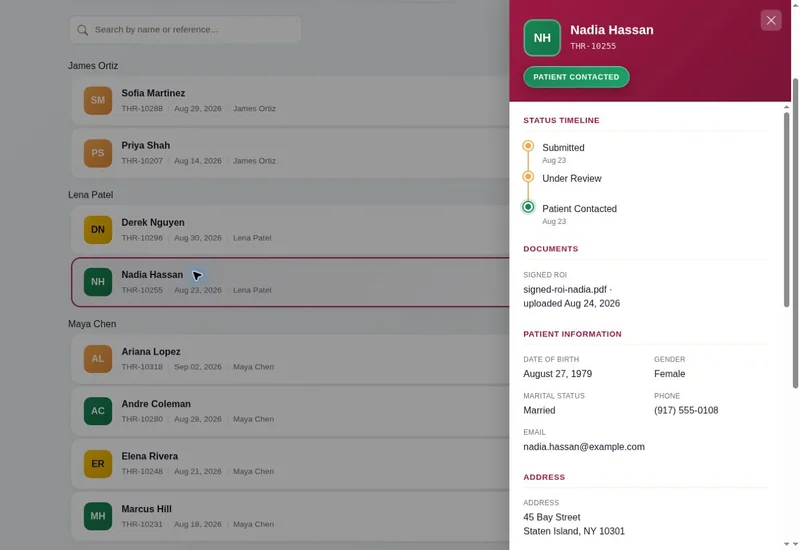Click the signed-roi-nadia.pdf document entry

pyautogui.click(x=571, y=296)
